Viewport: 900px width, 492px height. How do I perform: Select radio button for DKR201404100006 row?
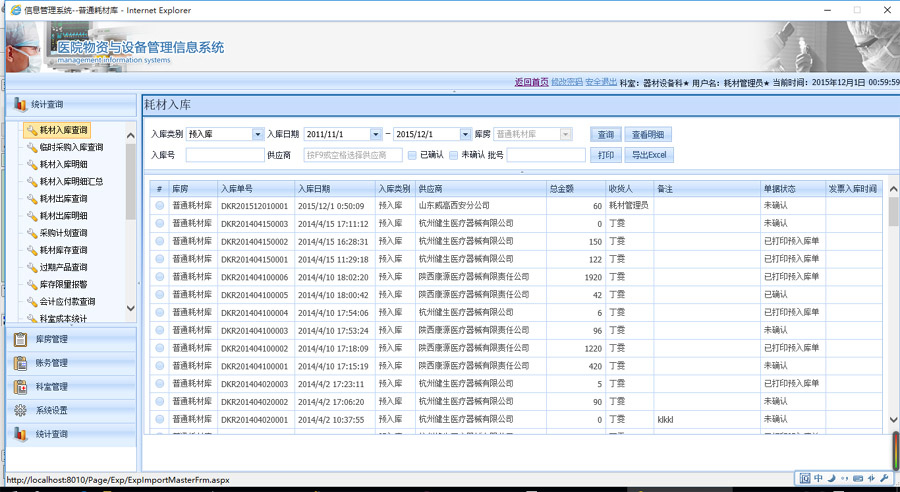[160, 277]
